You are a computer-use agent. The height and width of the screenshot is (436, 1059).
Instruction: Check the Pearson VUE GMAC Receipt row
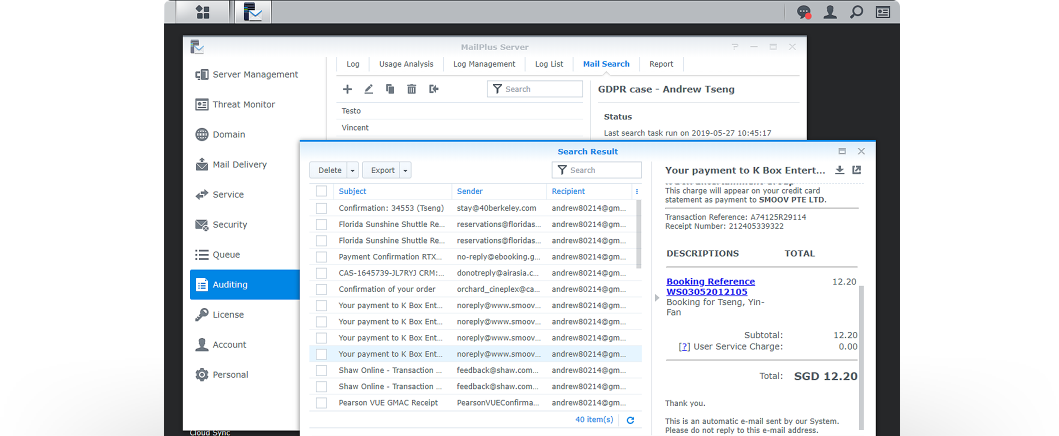pyautogui.click(x=321, y=403)
